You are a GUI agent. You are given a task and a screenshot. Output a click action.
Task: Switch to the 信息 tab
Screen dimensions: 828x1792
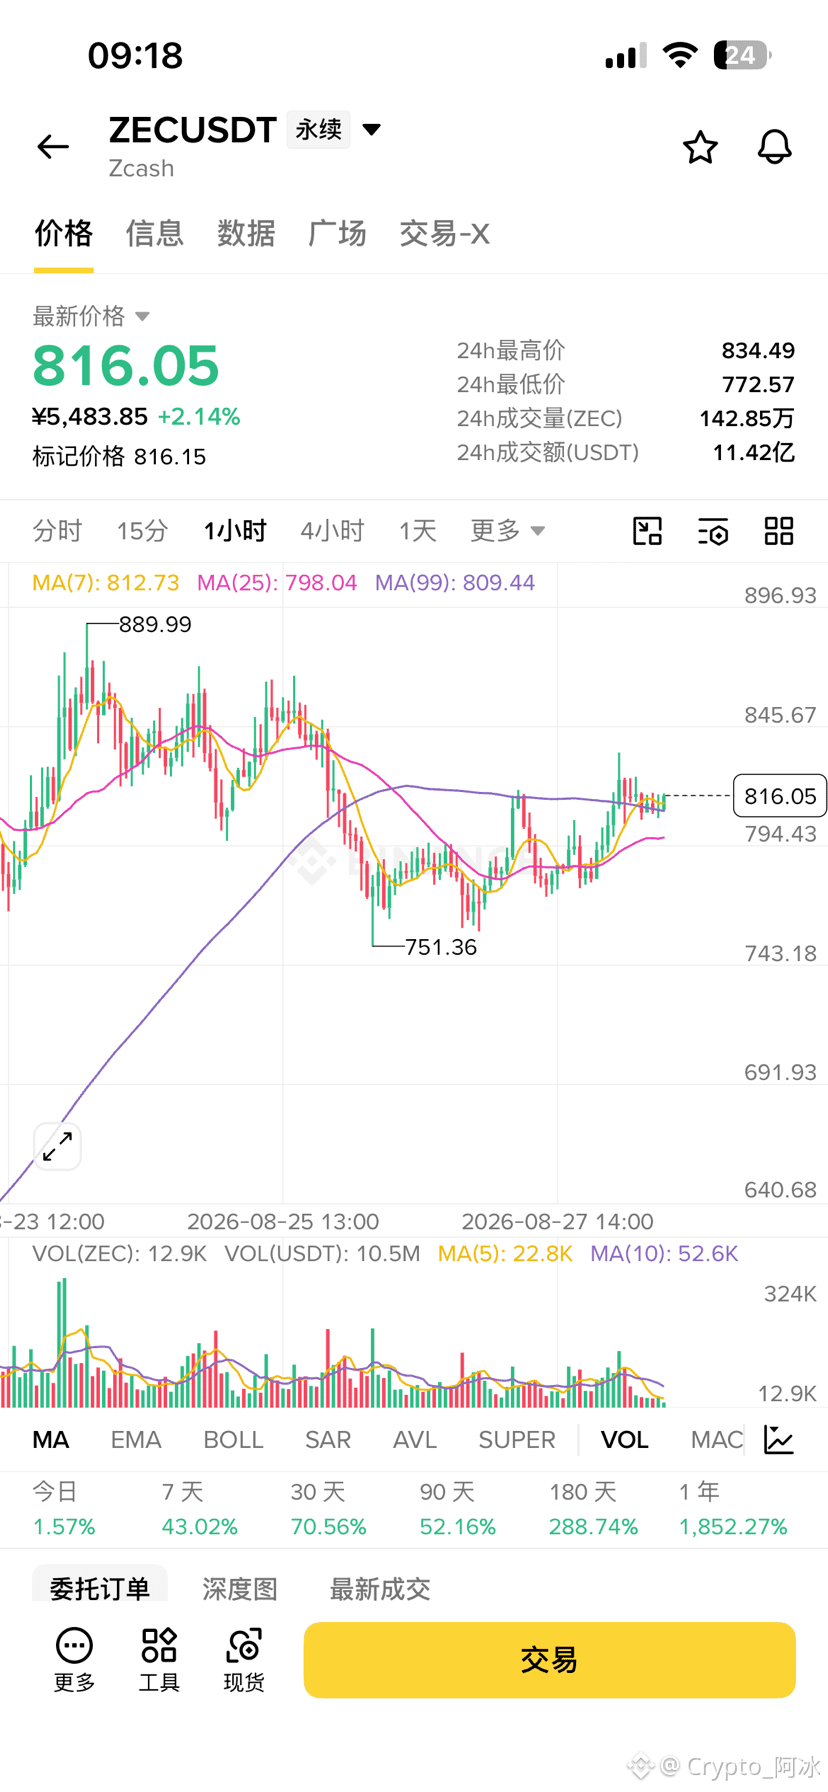(155, 233)
